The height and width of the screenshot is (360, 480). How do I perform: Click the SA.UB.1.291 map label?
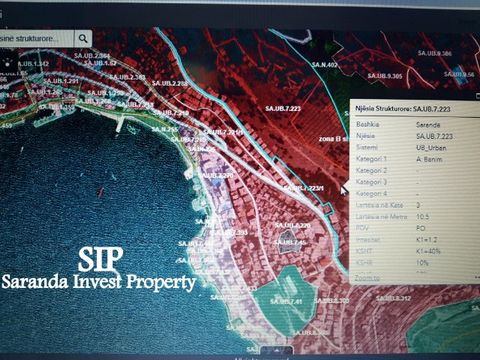61,81
